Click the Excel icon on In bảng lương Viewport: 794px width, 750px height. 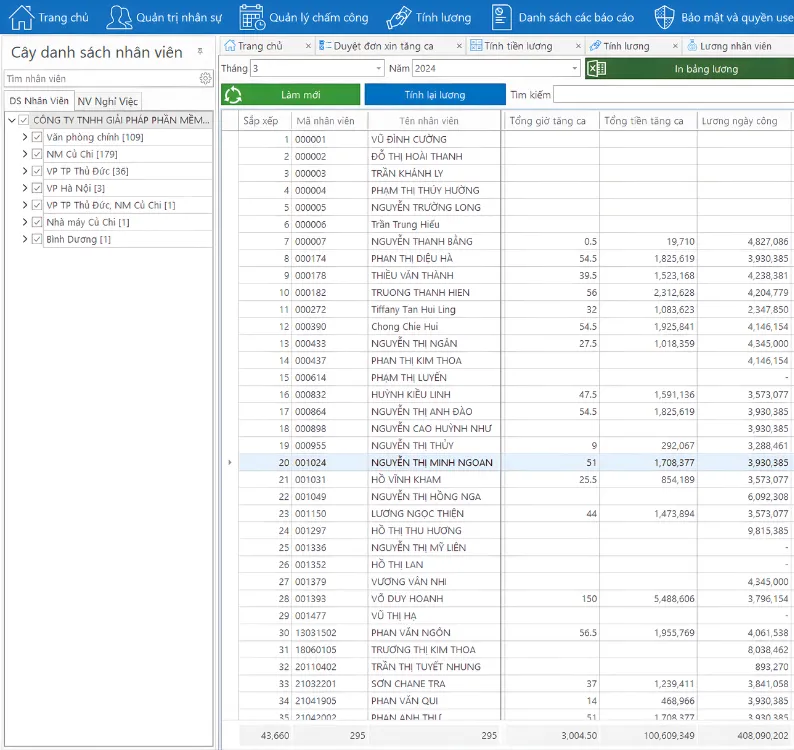tap(597, 69)
